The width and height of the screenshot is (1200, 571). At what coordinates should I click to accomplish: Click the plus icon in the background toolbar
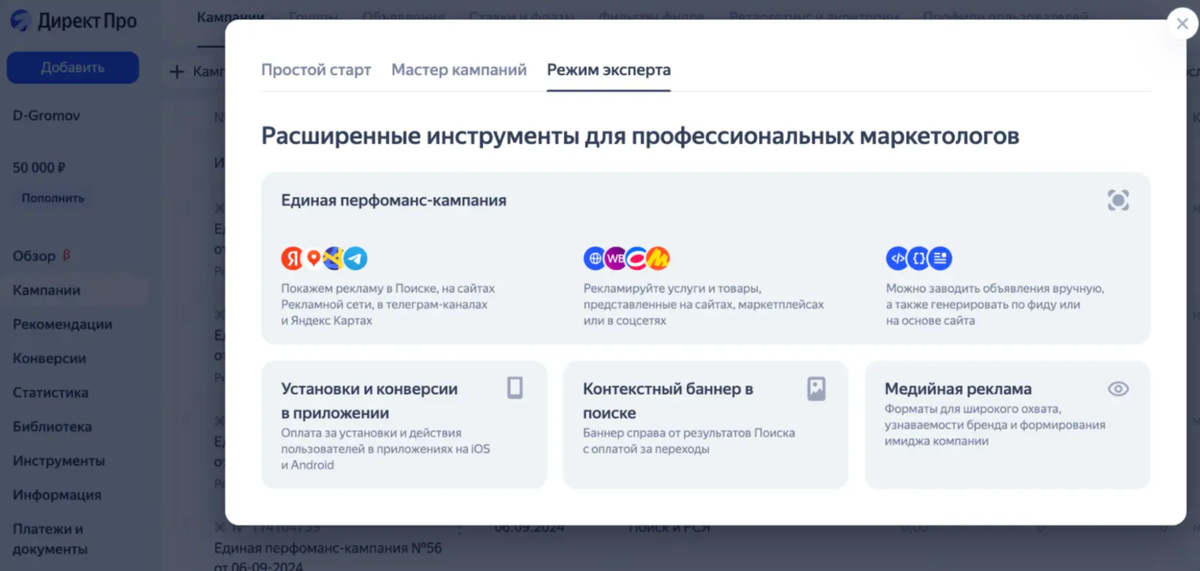pyautogui.click(x=177, y=72)
